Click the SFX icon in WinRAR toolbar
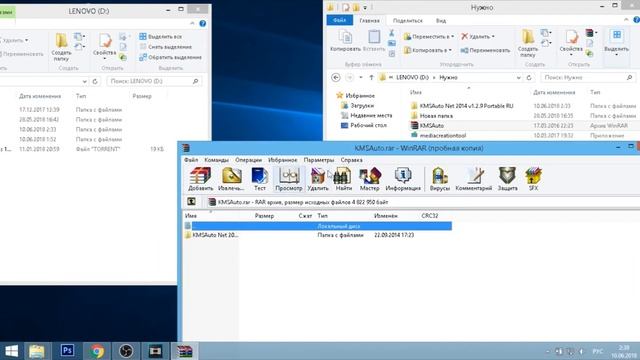 [x=533, y=179]
